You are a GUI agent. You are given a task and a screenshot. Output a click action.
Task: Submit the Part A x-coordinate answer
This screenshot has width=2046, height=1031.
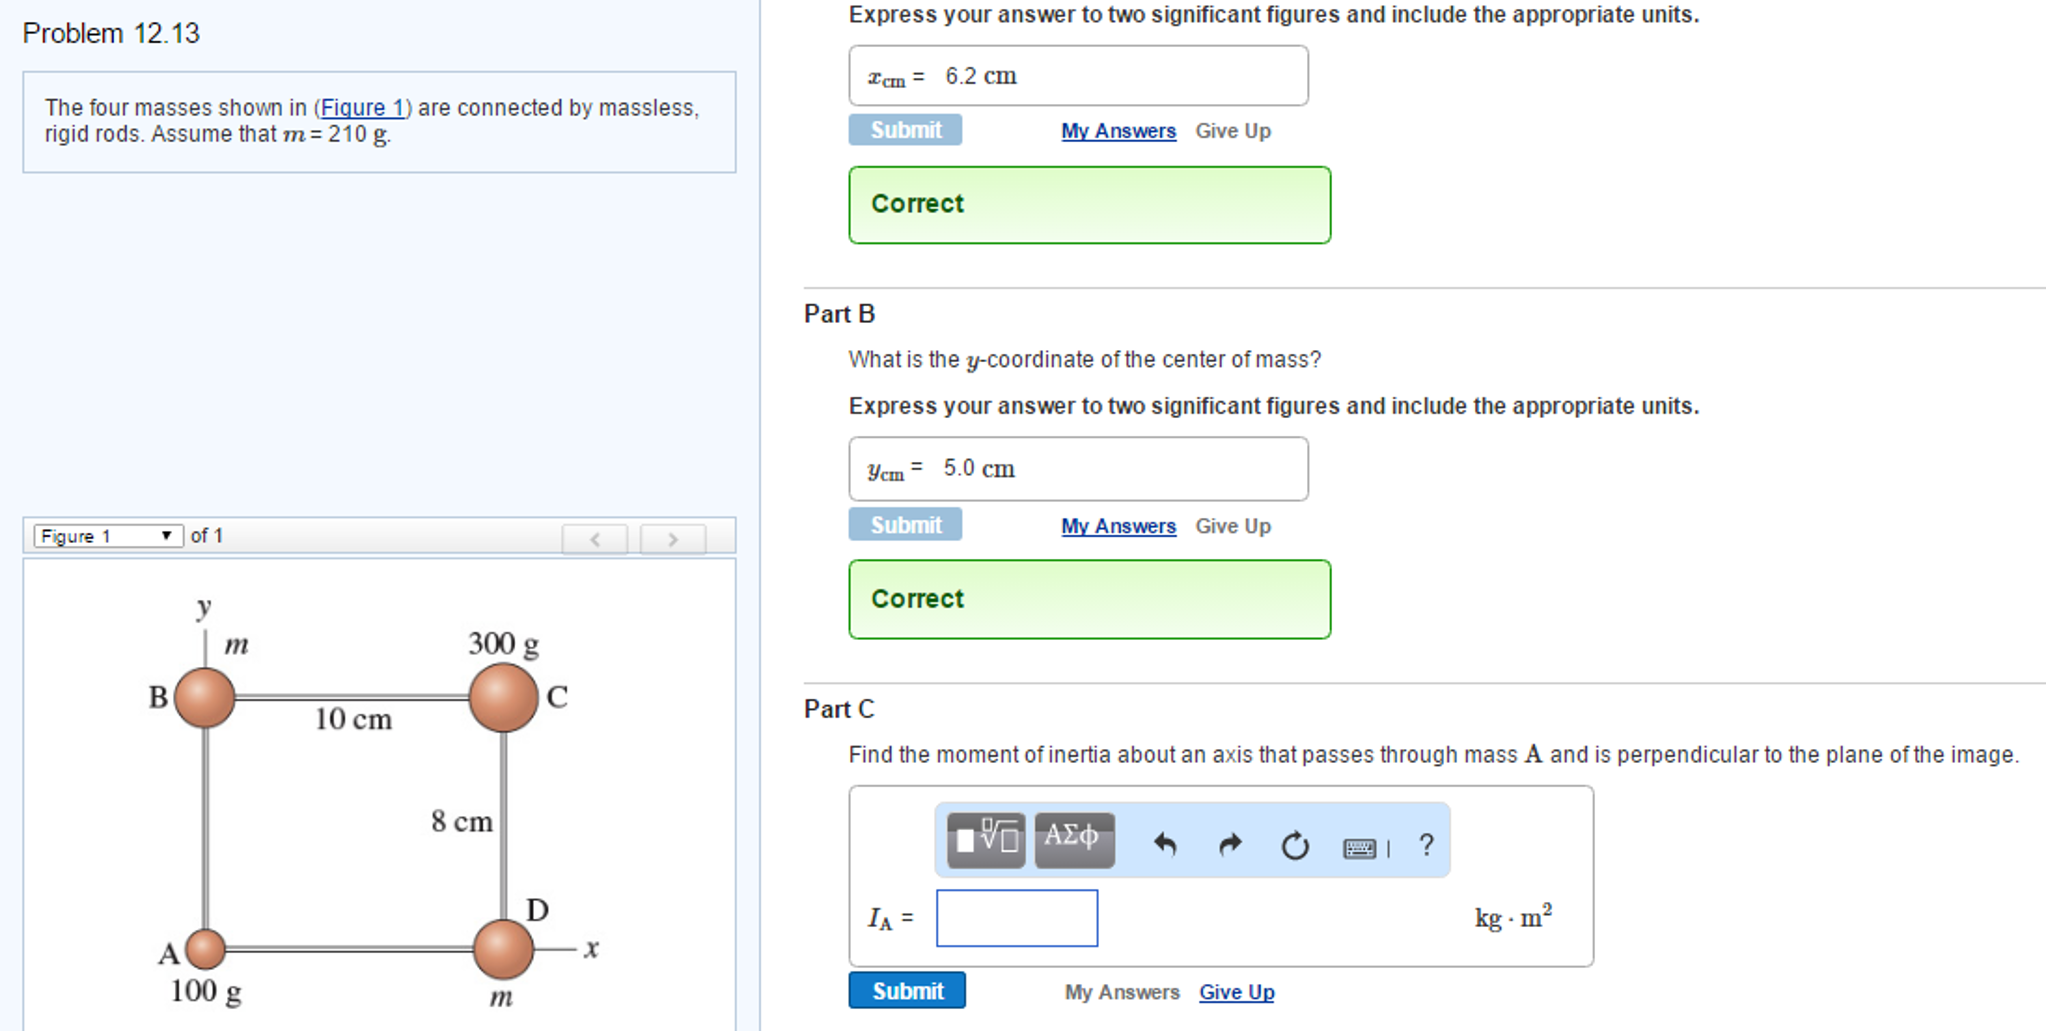tap(904, 129)
